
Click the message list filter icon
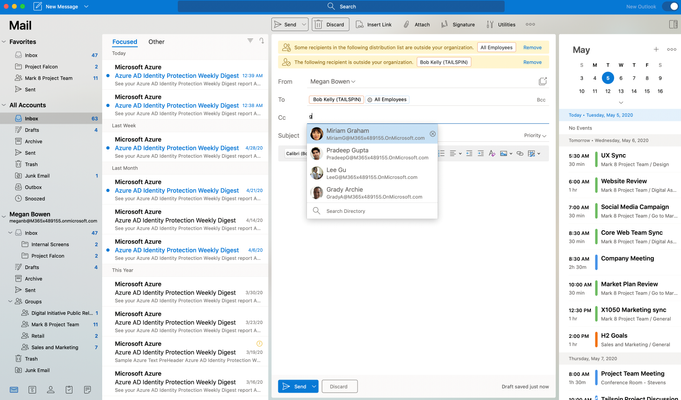250,41
